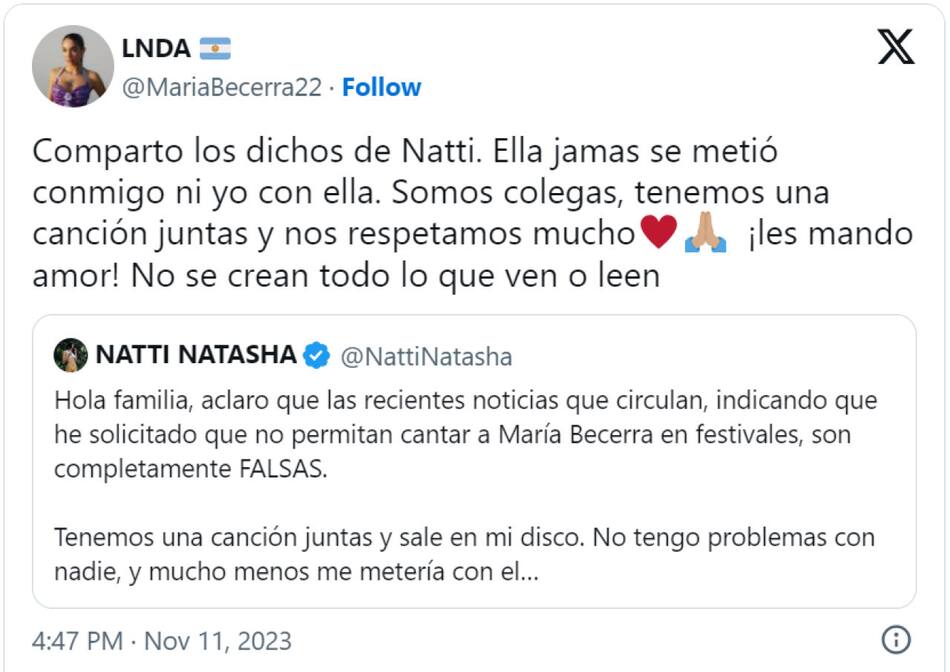Viewport: 950px width, 672px height.
Task: Click the quoted paragraph "Tenemos una canción juntas"
Action: click(x=464, y=537)
